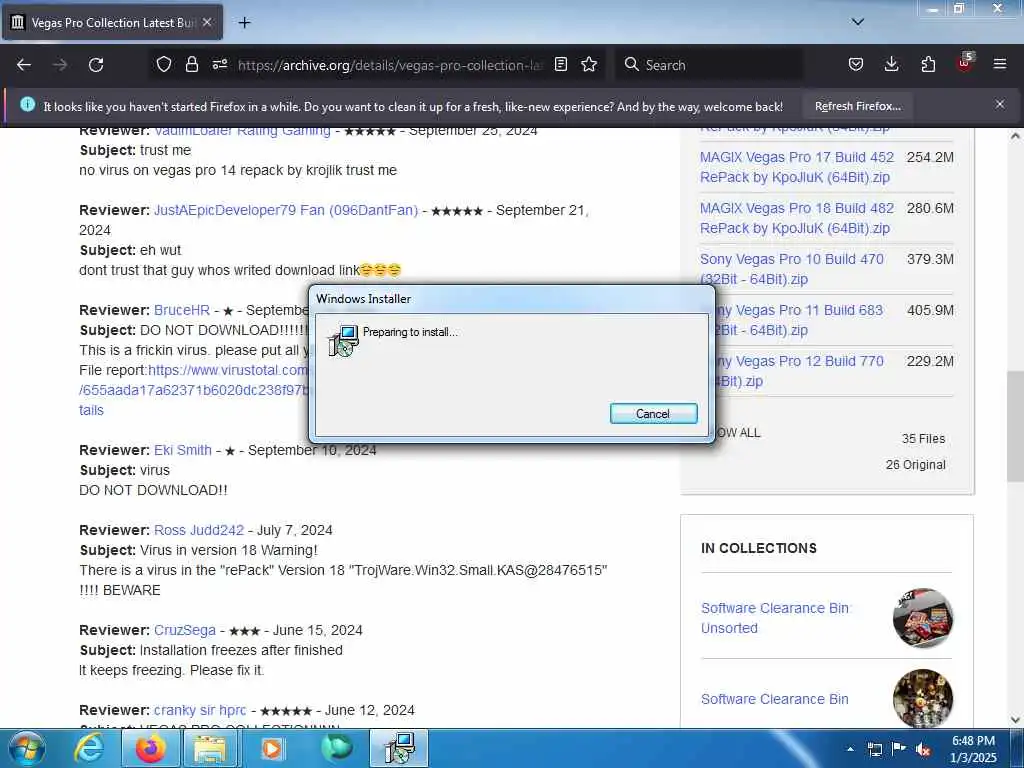Download Vegas Pro 12 Build 770 zip
Screen dimensions: 1024x768
tap(798, 371)
